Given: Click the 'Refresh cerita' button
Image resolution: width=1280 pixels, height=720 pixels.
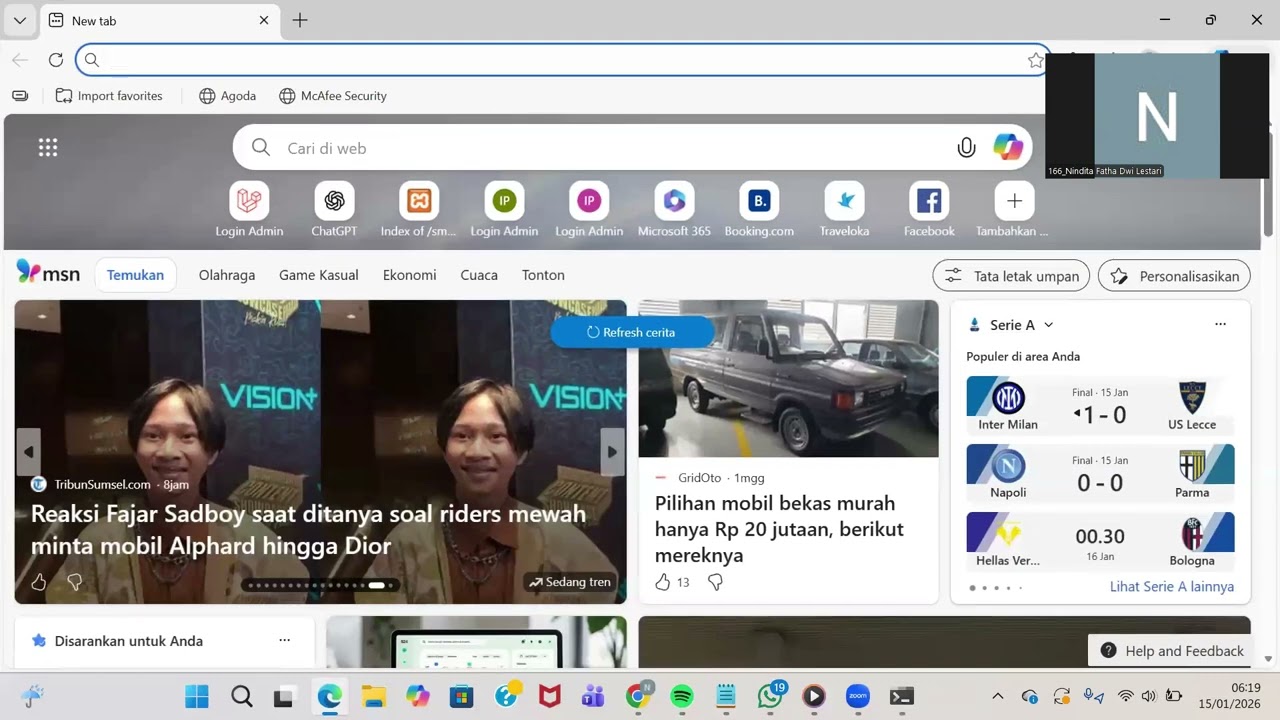Looking at the screenshot, I should pos(632,332).
